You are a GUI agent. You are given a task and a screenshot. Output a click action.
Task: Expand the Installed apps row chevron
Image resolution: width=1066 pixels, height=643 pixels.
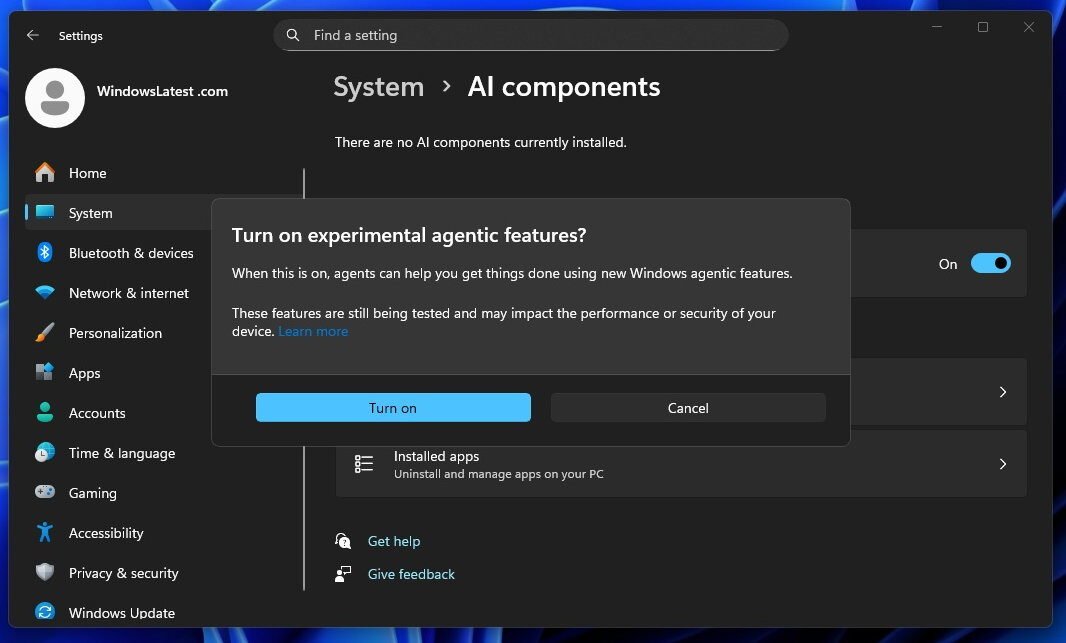pos(1002,463)
